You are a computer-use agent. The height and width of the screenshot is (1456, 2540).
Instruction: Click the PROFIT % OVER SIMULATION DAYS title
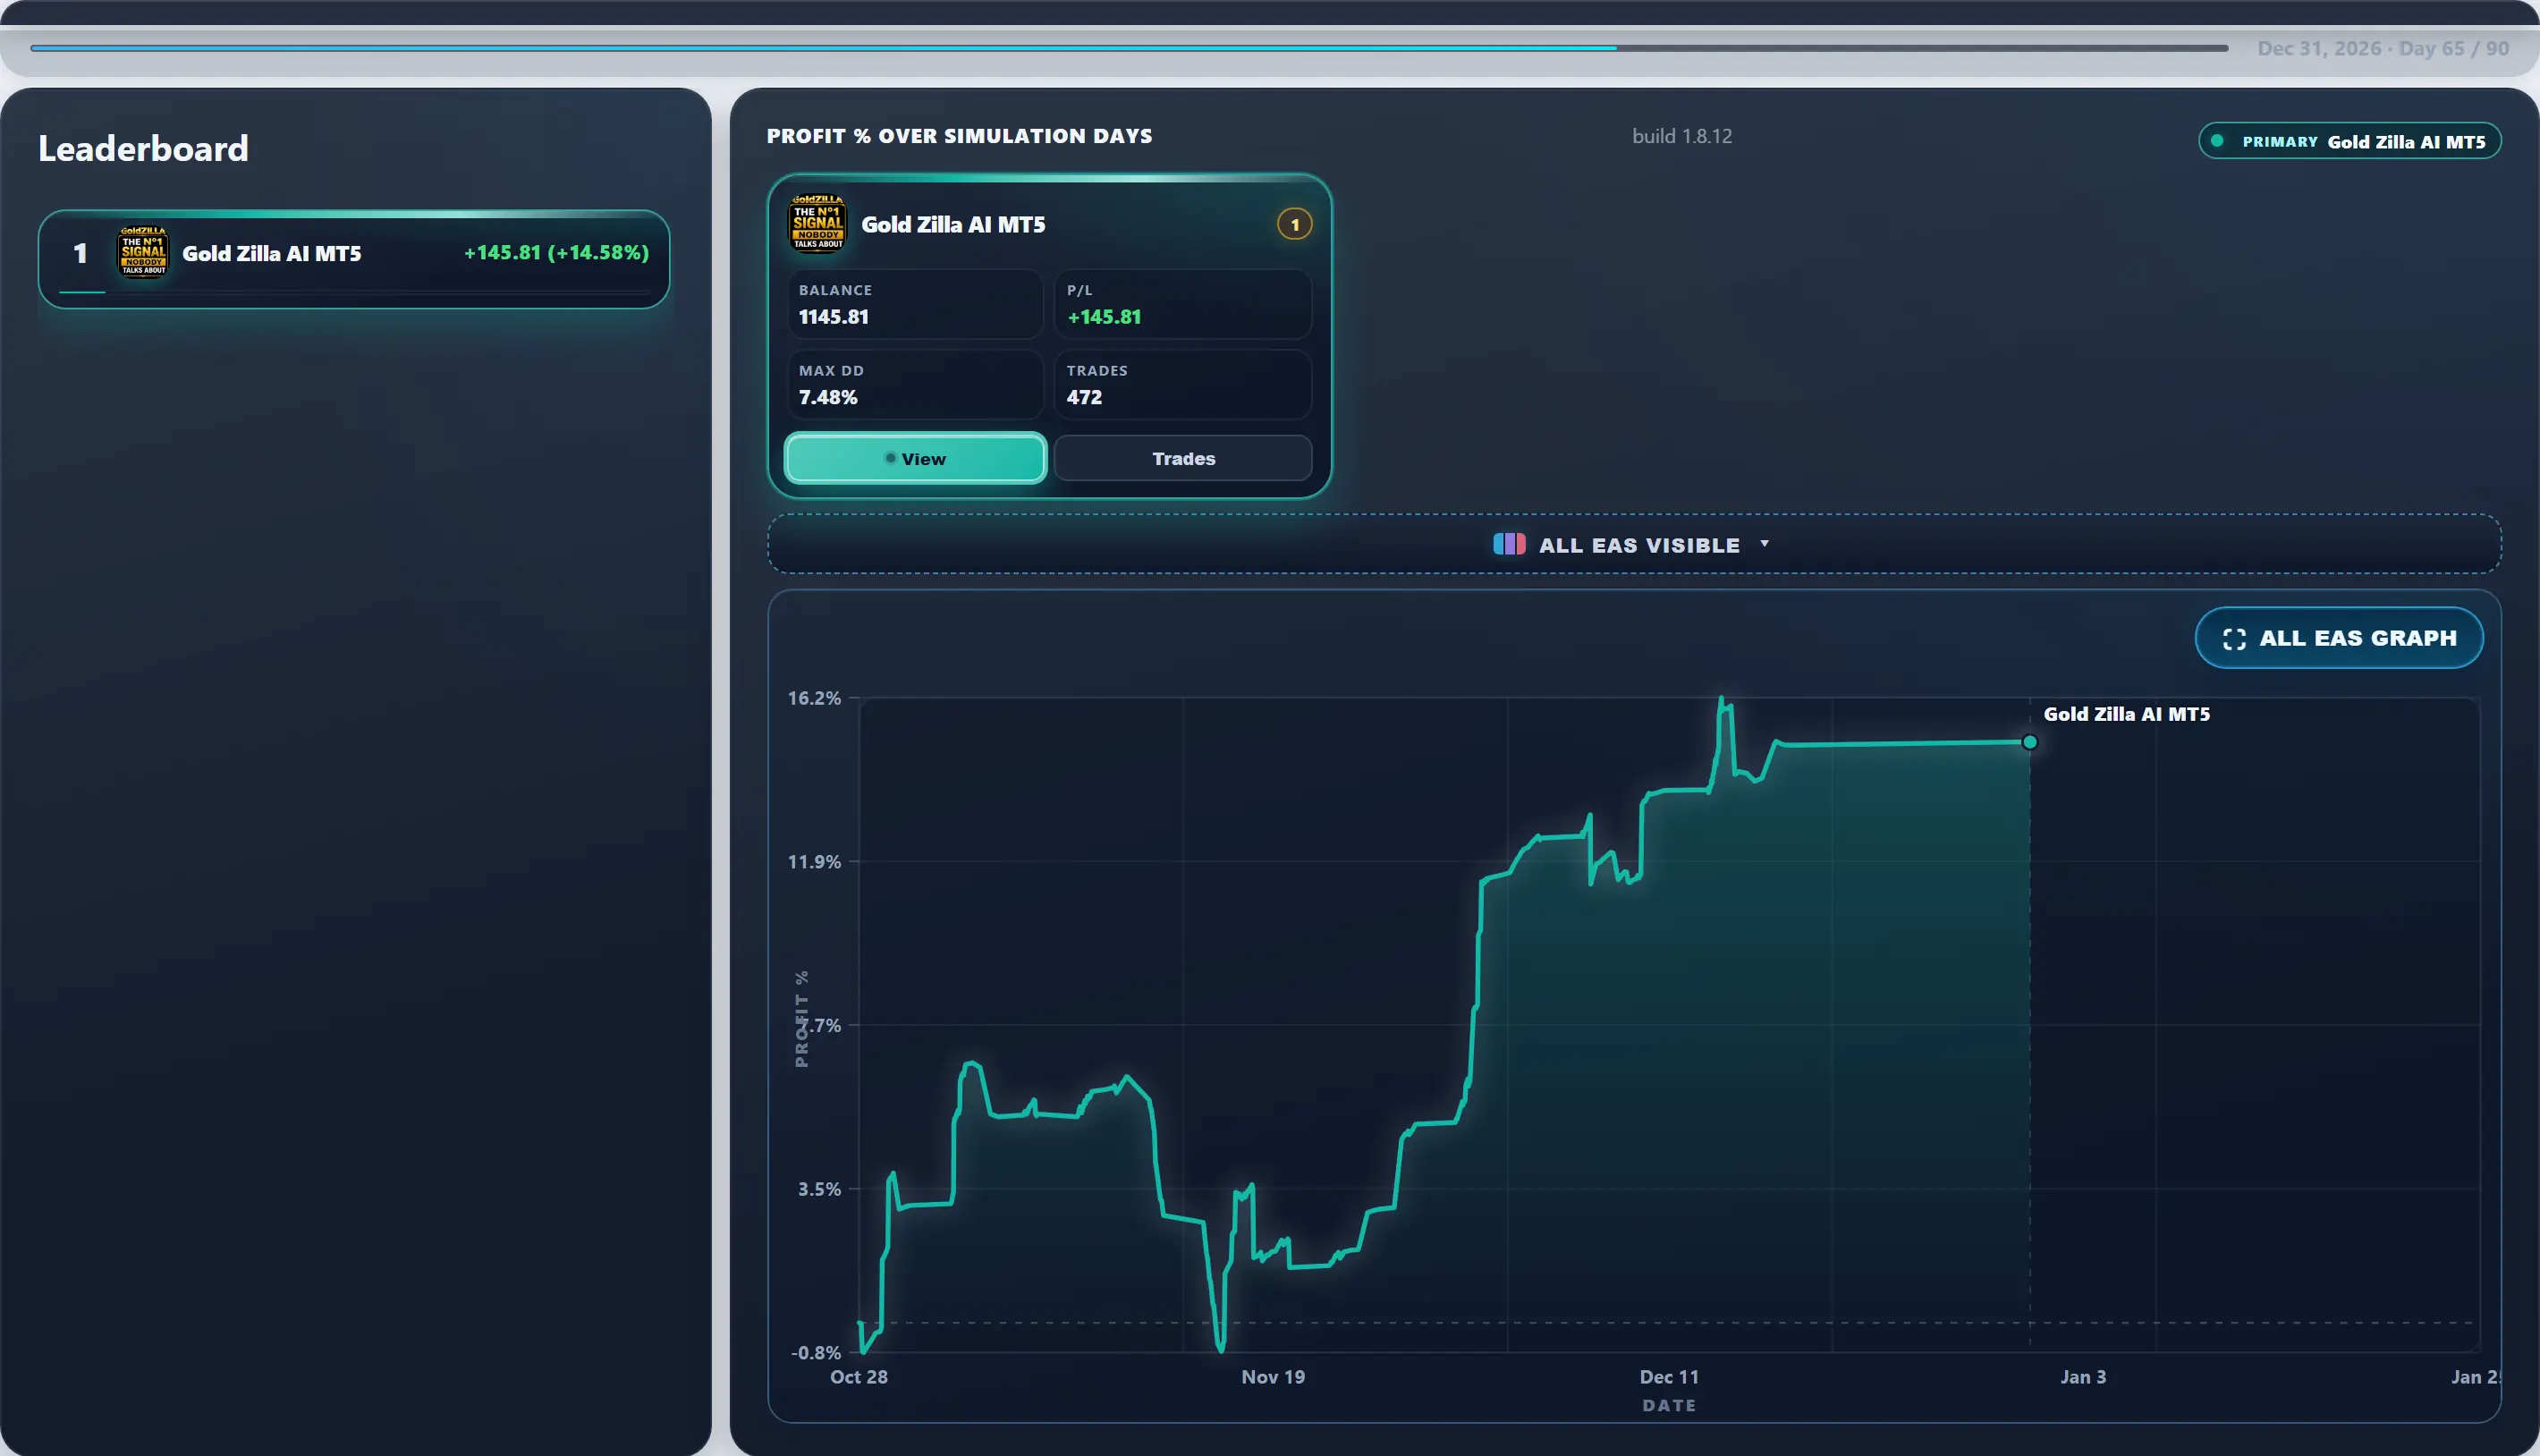(x=959, y=136)
